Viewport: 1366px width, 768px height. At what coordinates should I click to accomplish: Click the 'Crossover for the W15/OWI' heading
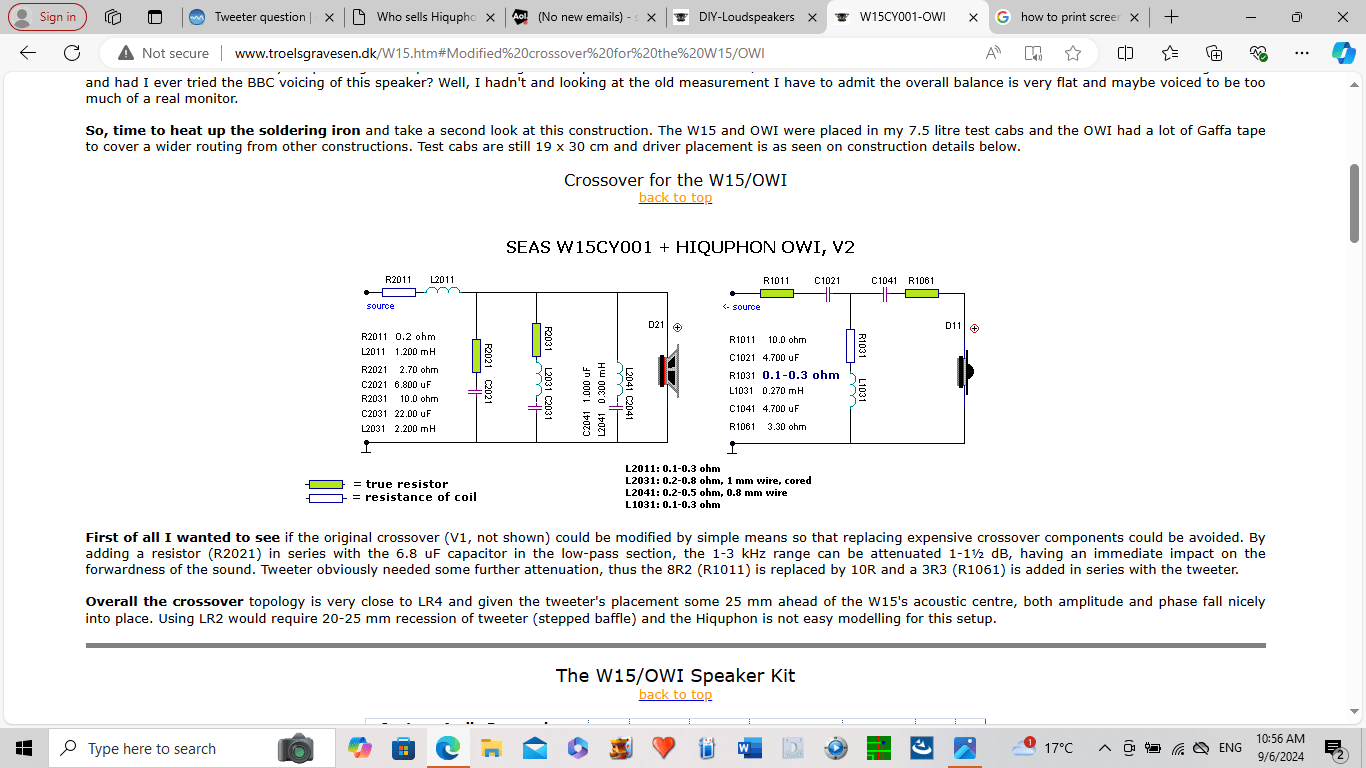coord(675,180)
